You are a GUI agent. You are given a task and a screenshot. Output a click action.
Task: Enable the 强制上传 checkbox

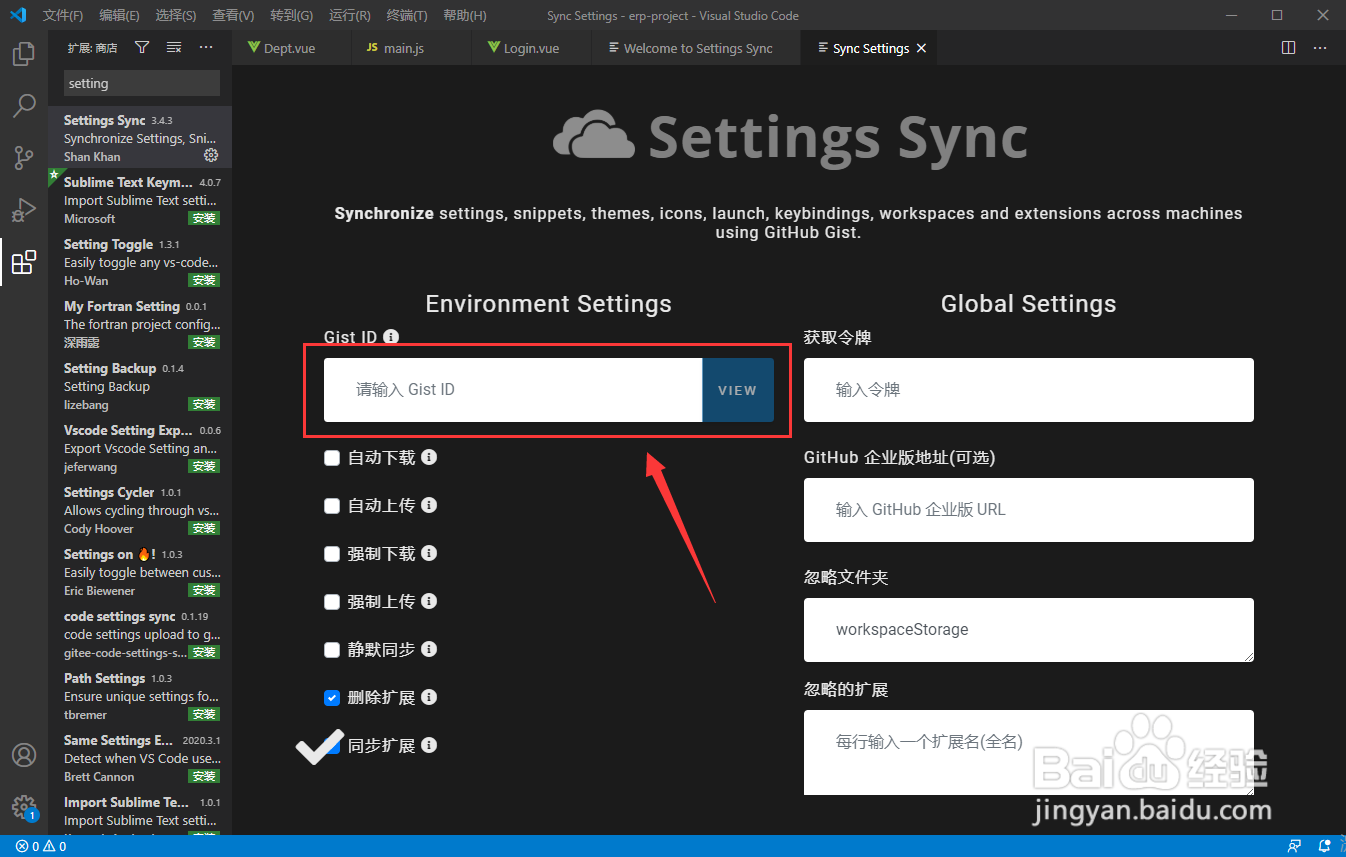tap(332, 602)
